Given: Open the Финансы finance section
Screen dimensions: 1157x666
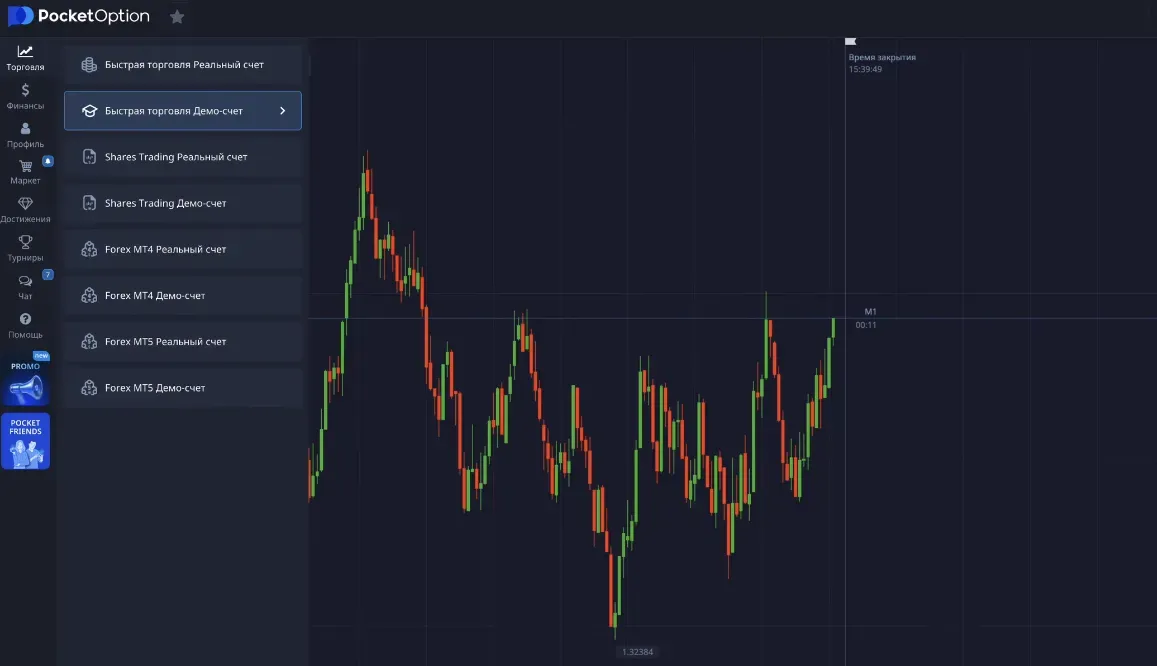Looking at the screenshot, I should [x=25, y=94].
